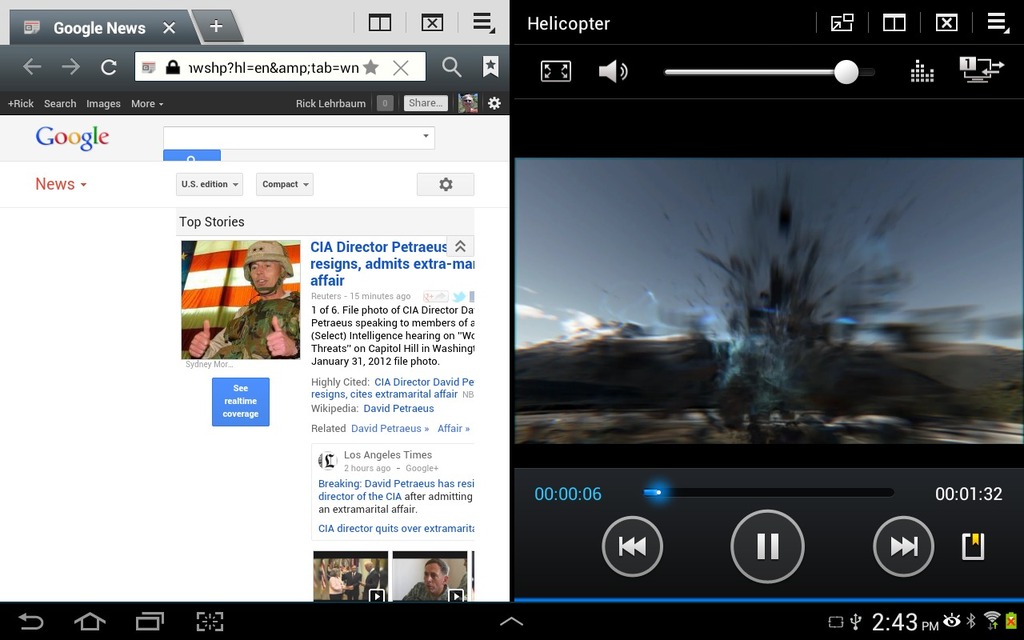Expand the More menu in Google bar
Image resolution: width=1024 pixels, height=640 pixels.
(x=147, y=103)
